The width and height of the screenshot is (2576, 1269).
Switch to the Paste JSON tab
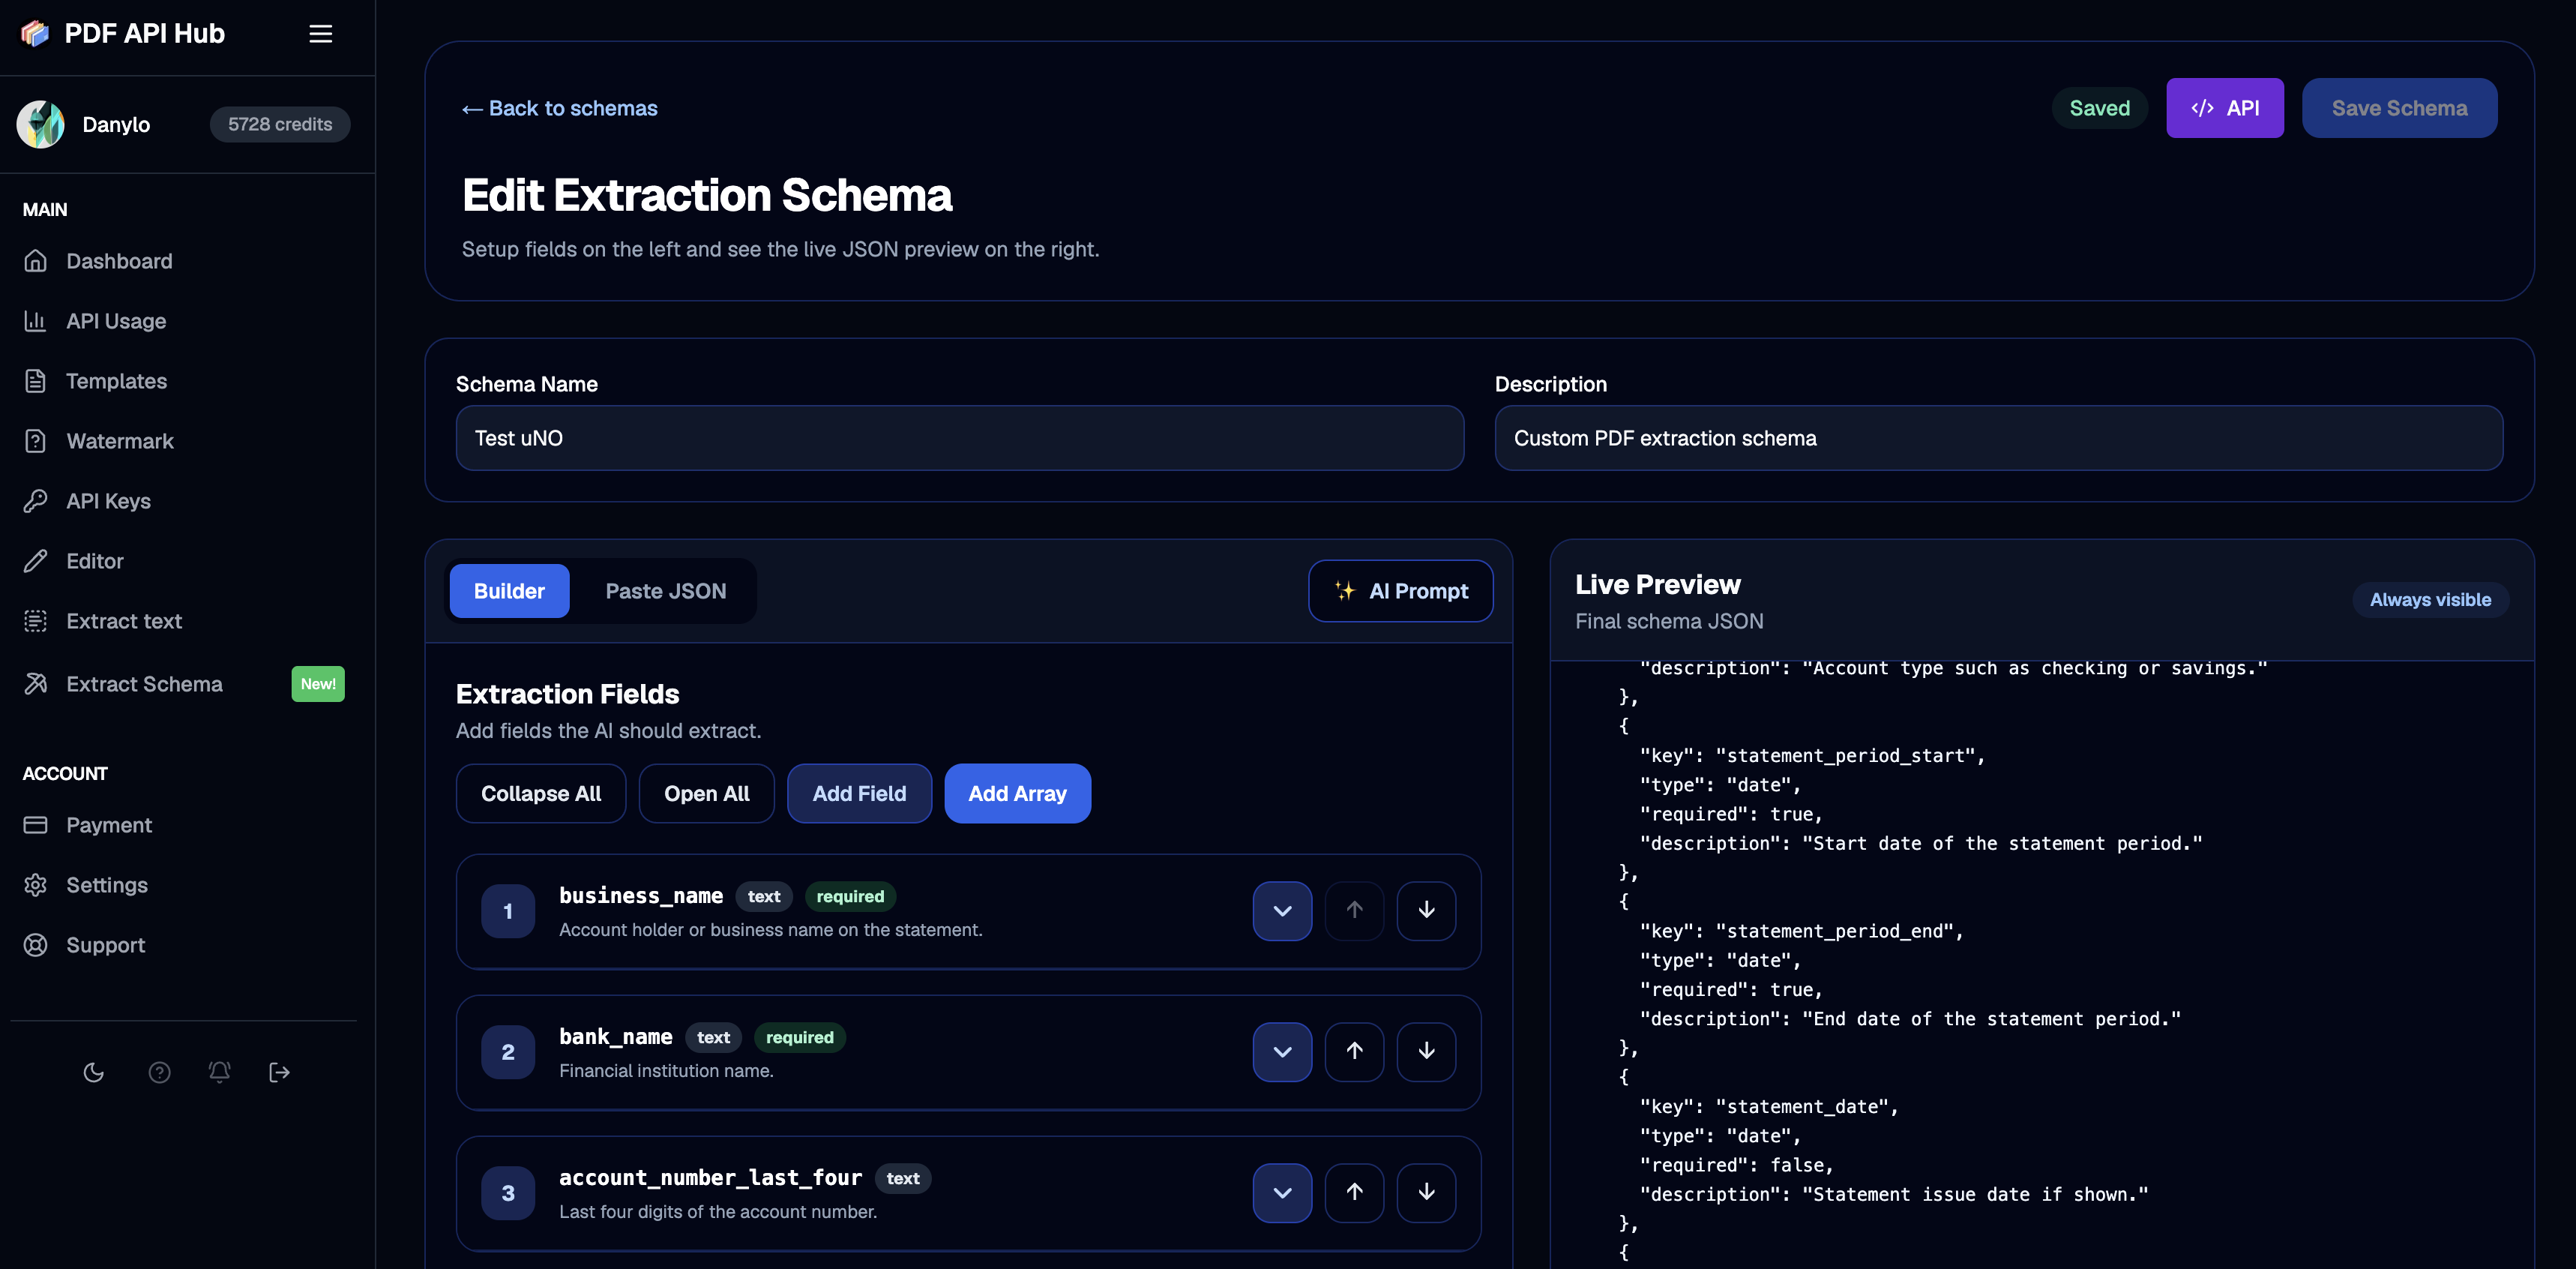coord(666,591)
